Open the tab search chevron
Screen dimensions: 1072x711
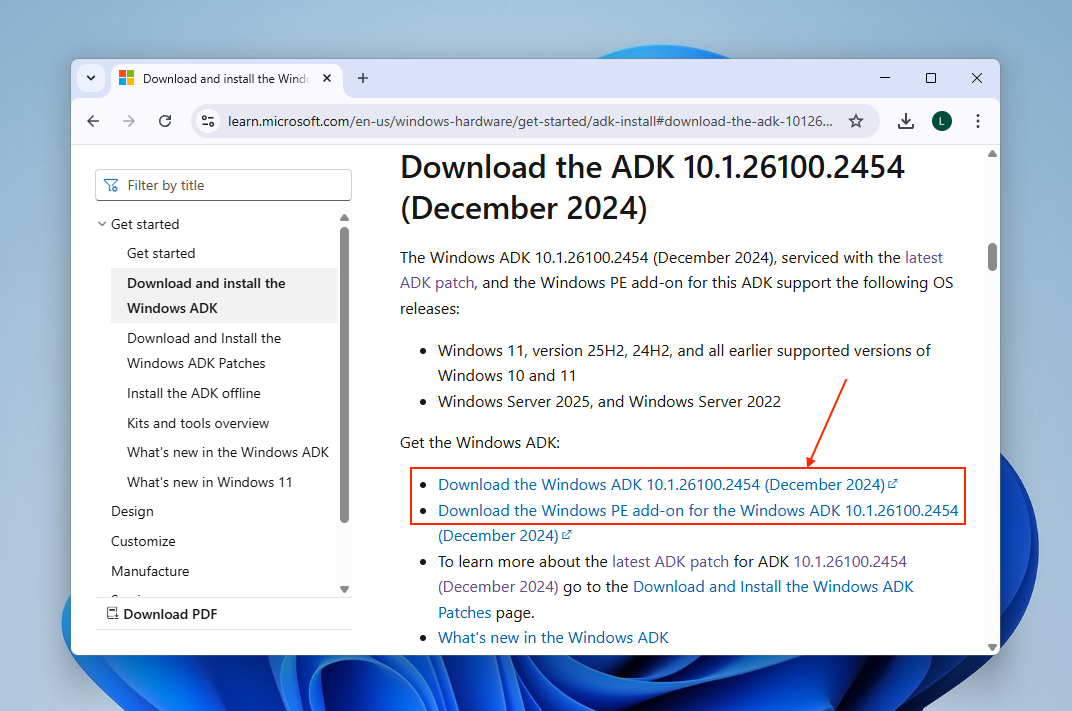pos(91,78)
